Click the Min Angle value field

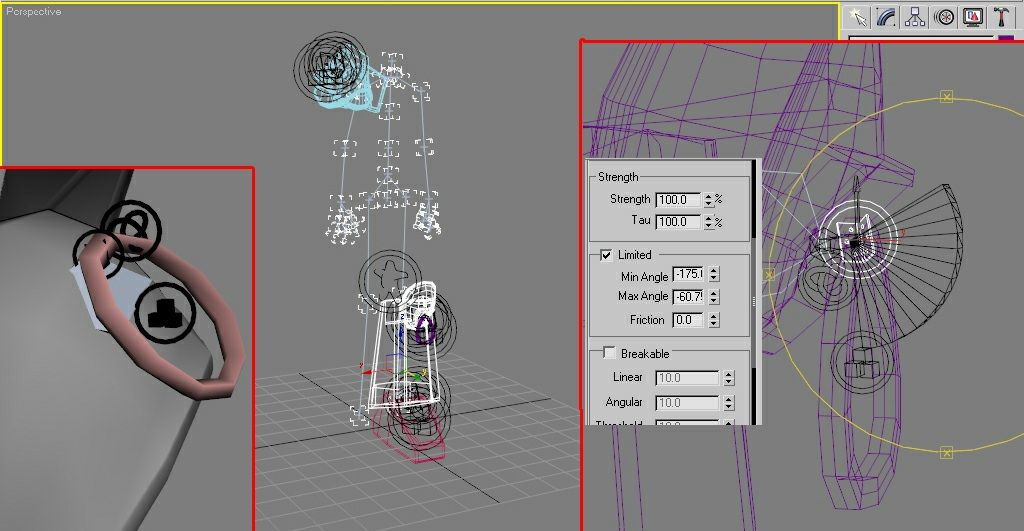tap(689, 274)
